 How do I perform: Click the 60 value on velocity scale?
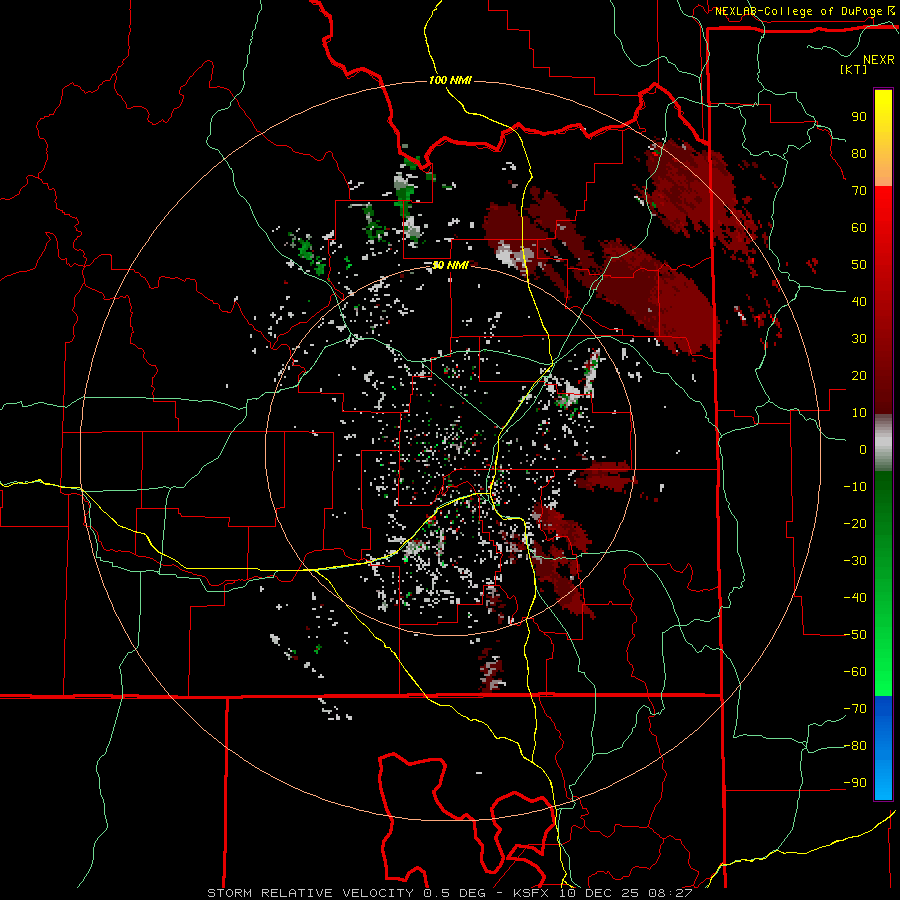(x=859, y=227)
